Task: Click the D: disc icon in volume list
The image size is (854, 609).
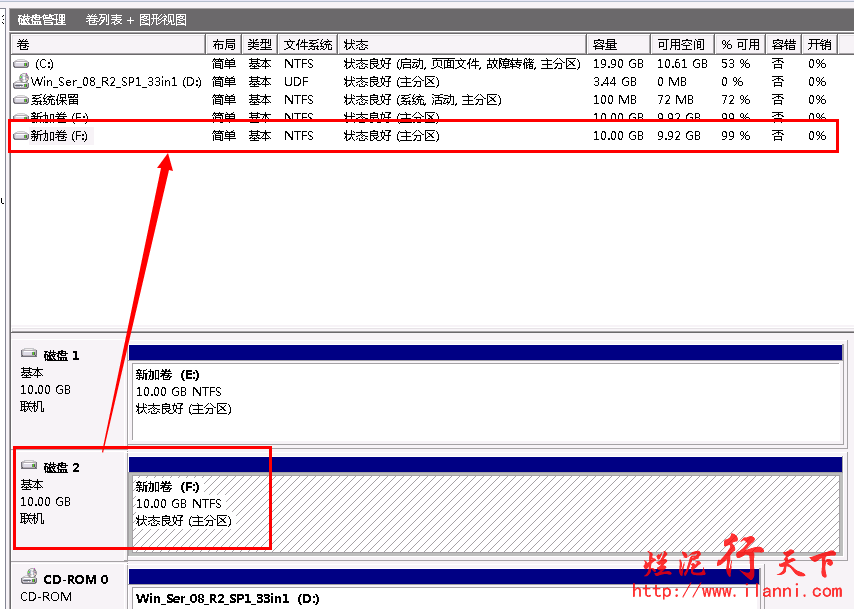Action: click(21, 82)
